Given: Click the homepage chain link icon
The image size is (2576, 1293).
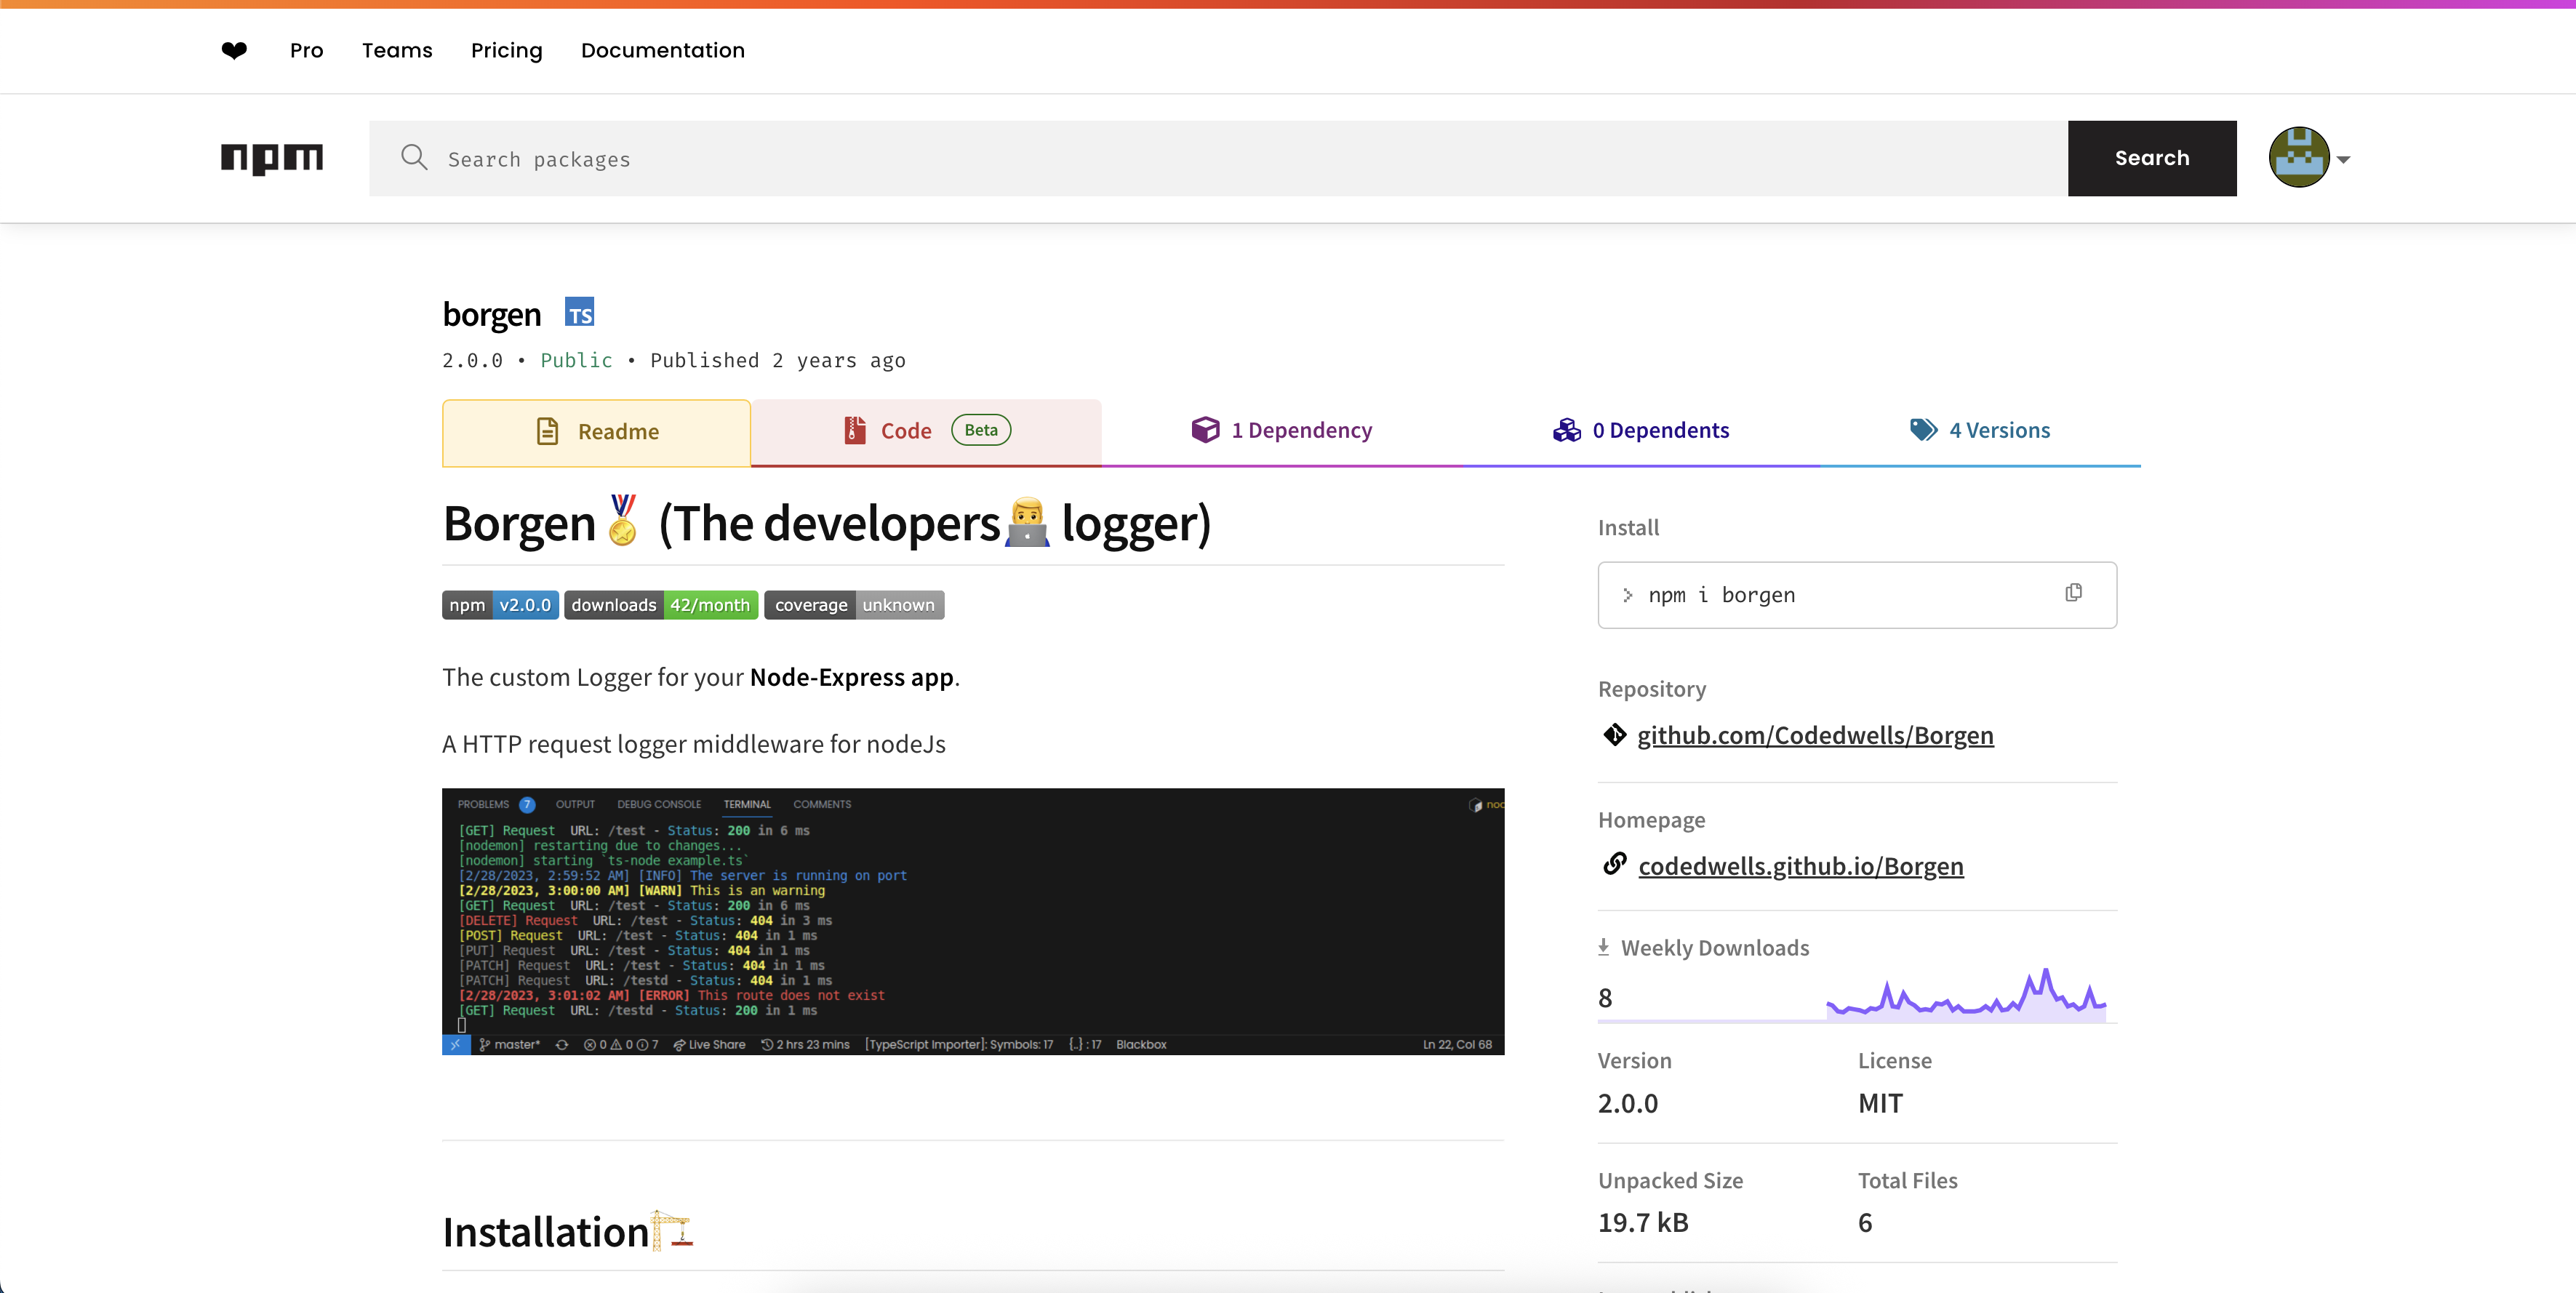Looking at the screenshot, I should tap(1614, 864).
